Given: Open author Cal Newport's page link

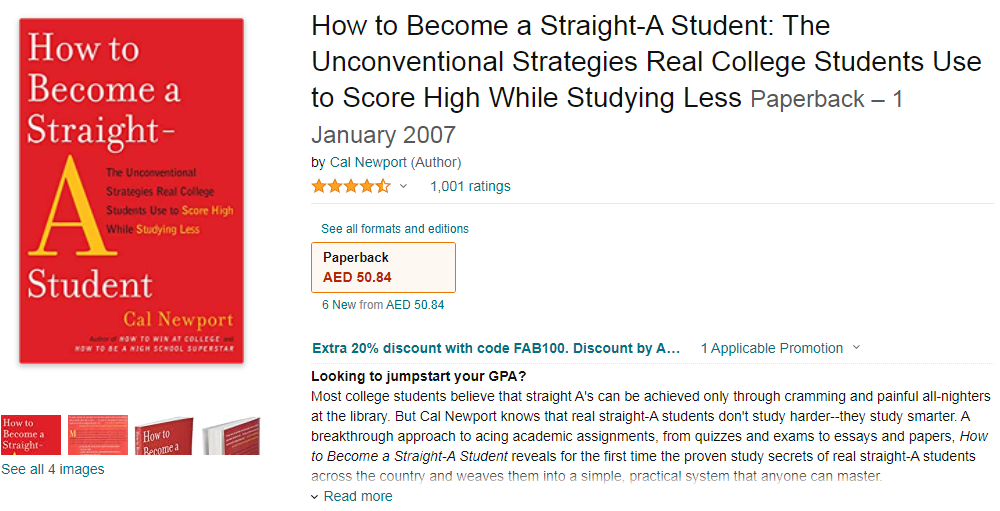Looking at the screenshot, I should click(x=368, y=162).
